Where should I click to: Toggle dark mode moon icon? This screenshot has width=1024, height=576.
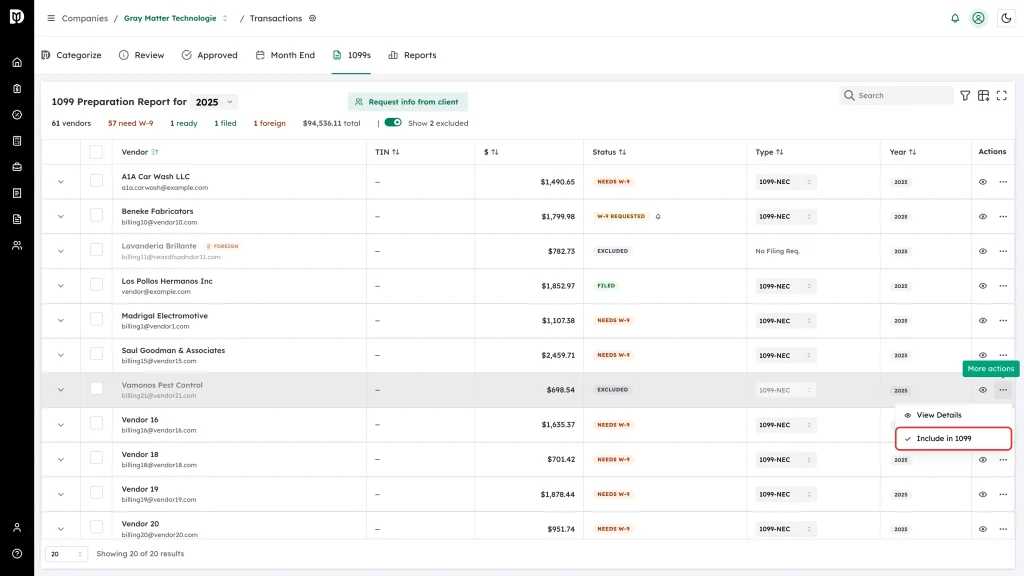coord(1006,18)
